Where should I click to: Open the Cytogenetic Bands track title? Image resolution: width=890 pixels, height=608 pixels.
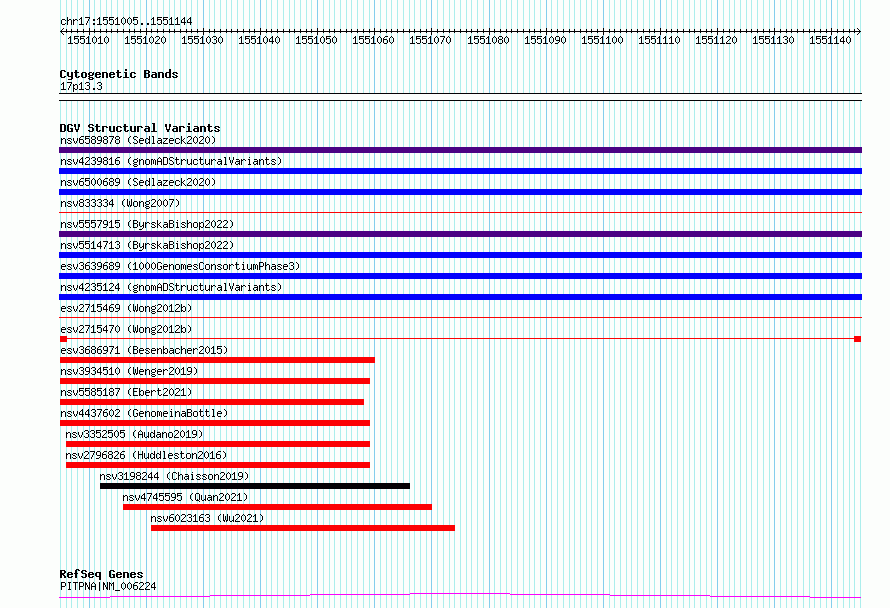pos(119,74)
